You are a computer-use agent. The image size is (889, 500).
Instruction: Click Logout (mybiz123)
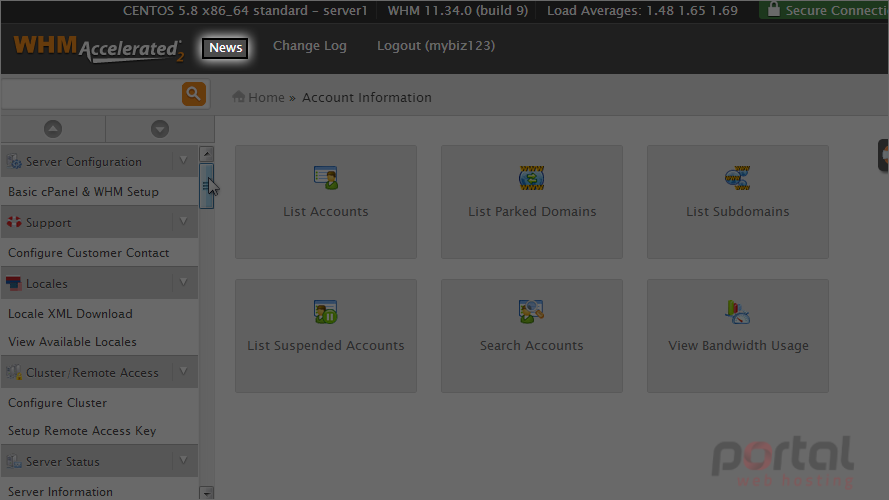(x=436, y=46)
